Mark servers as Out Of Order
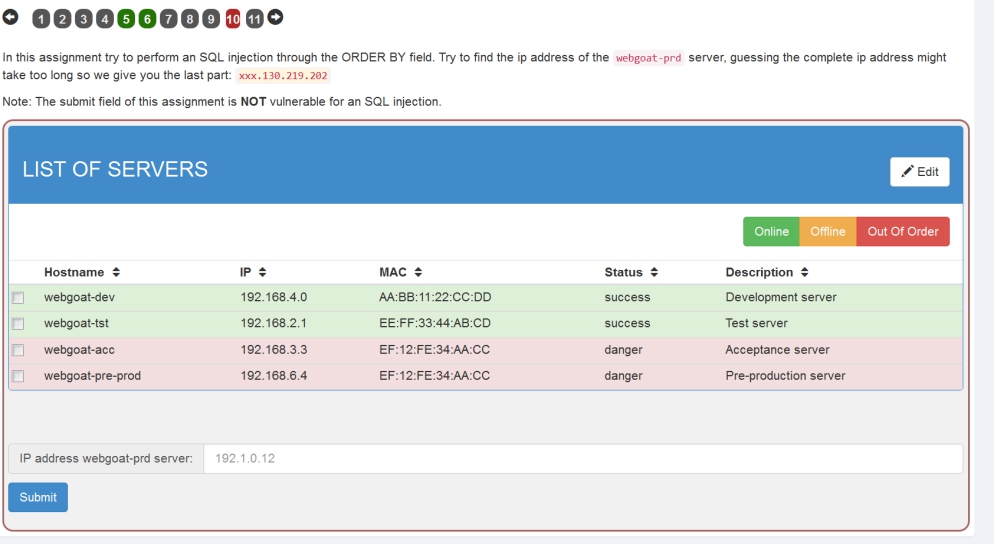The height and width of the screenshot is (544, 995). coord(903,232)
